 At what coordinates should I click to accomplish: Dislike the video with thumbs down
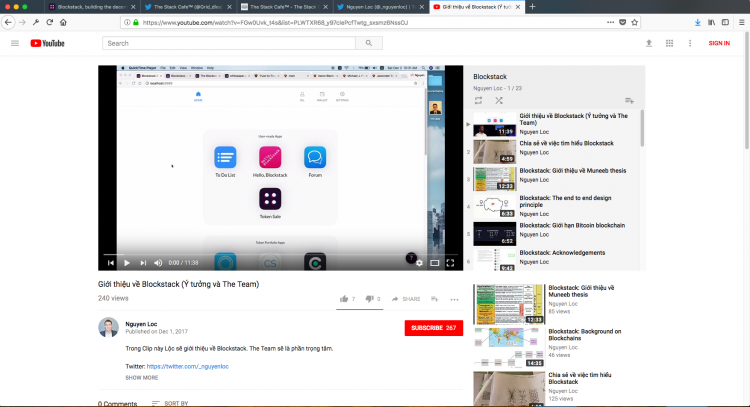coord(369,299)
